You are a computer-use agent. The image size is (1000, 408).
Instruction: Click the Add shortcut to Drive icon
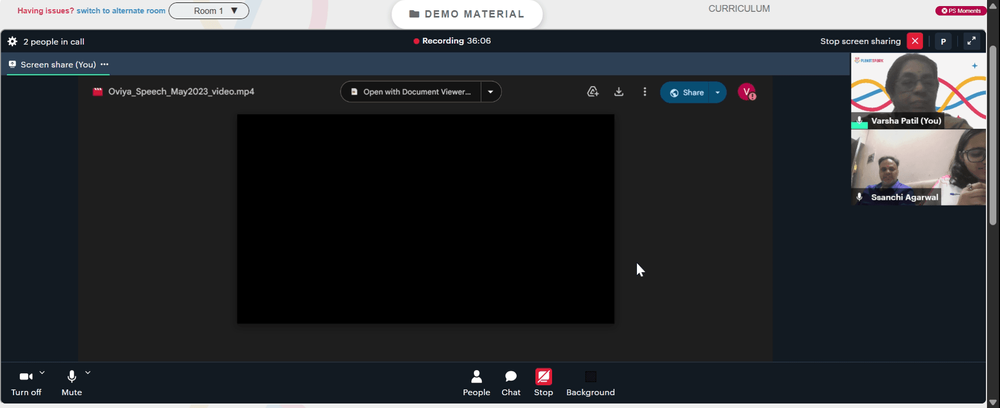tap(592, 92)
